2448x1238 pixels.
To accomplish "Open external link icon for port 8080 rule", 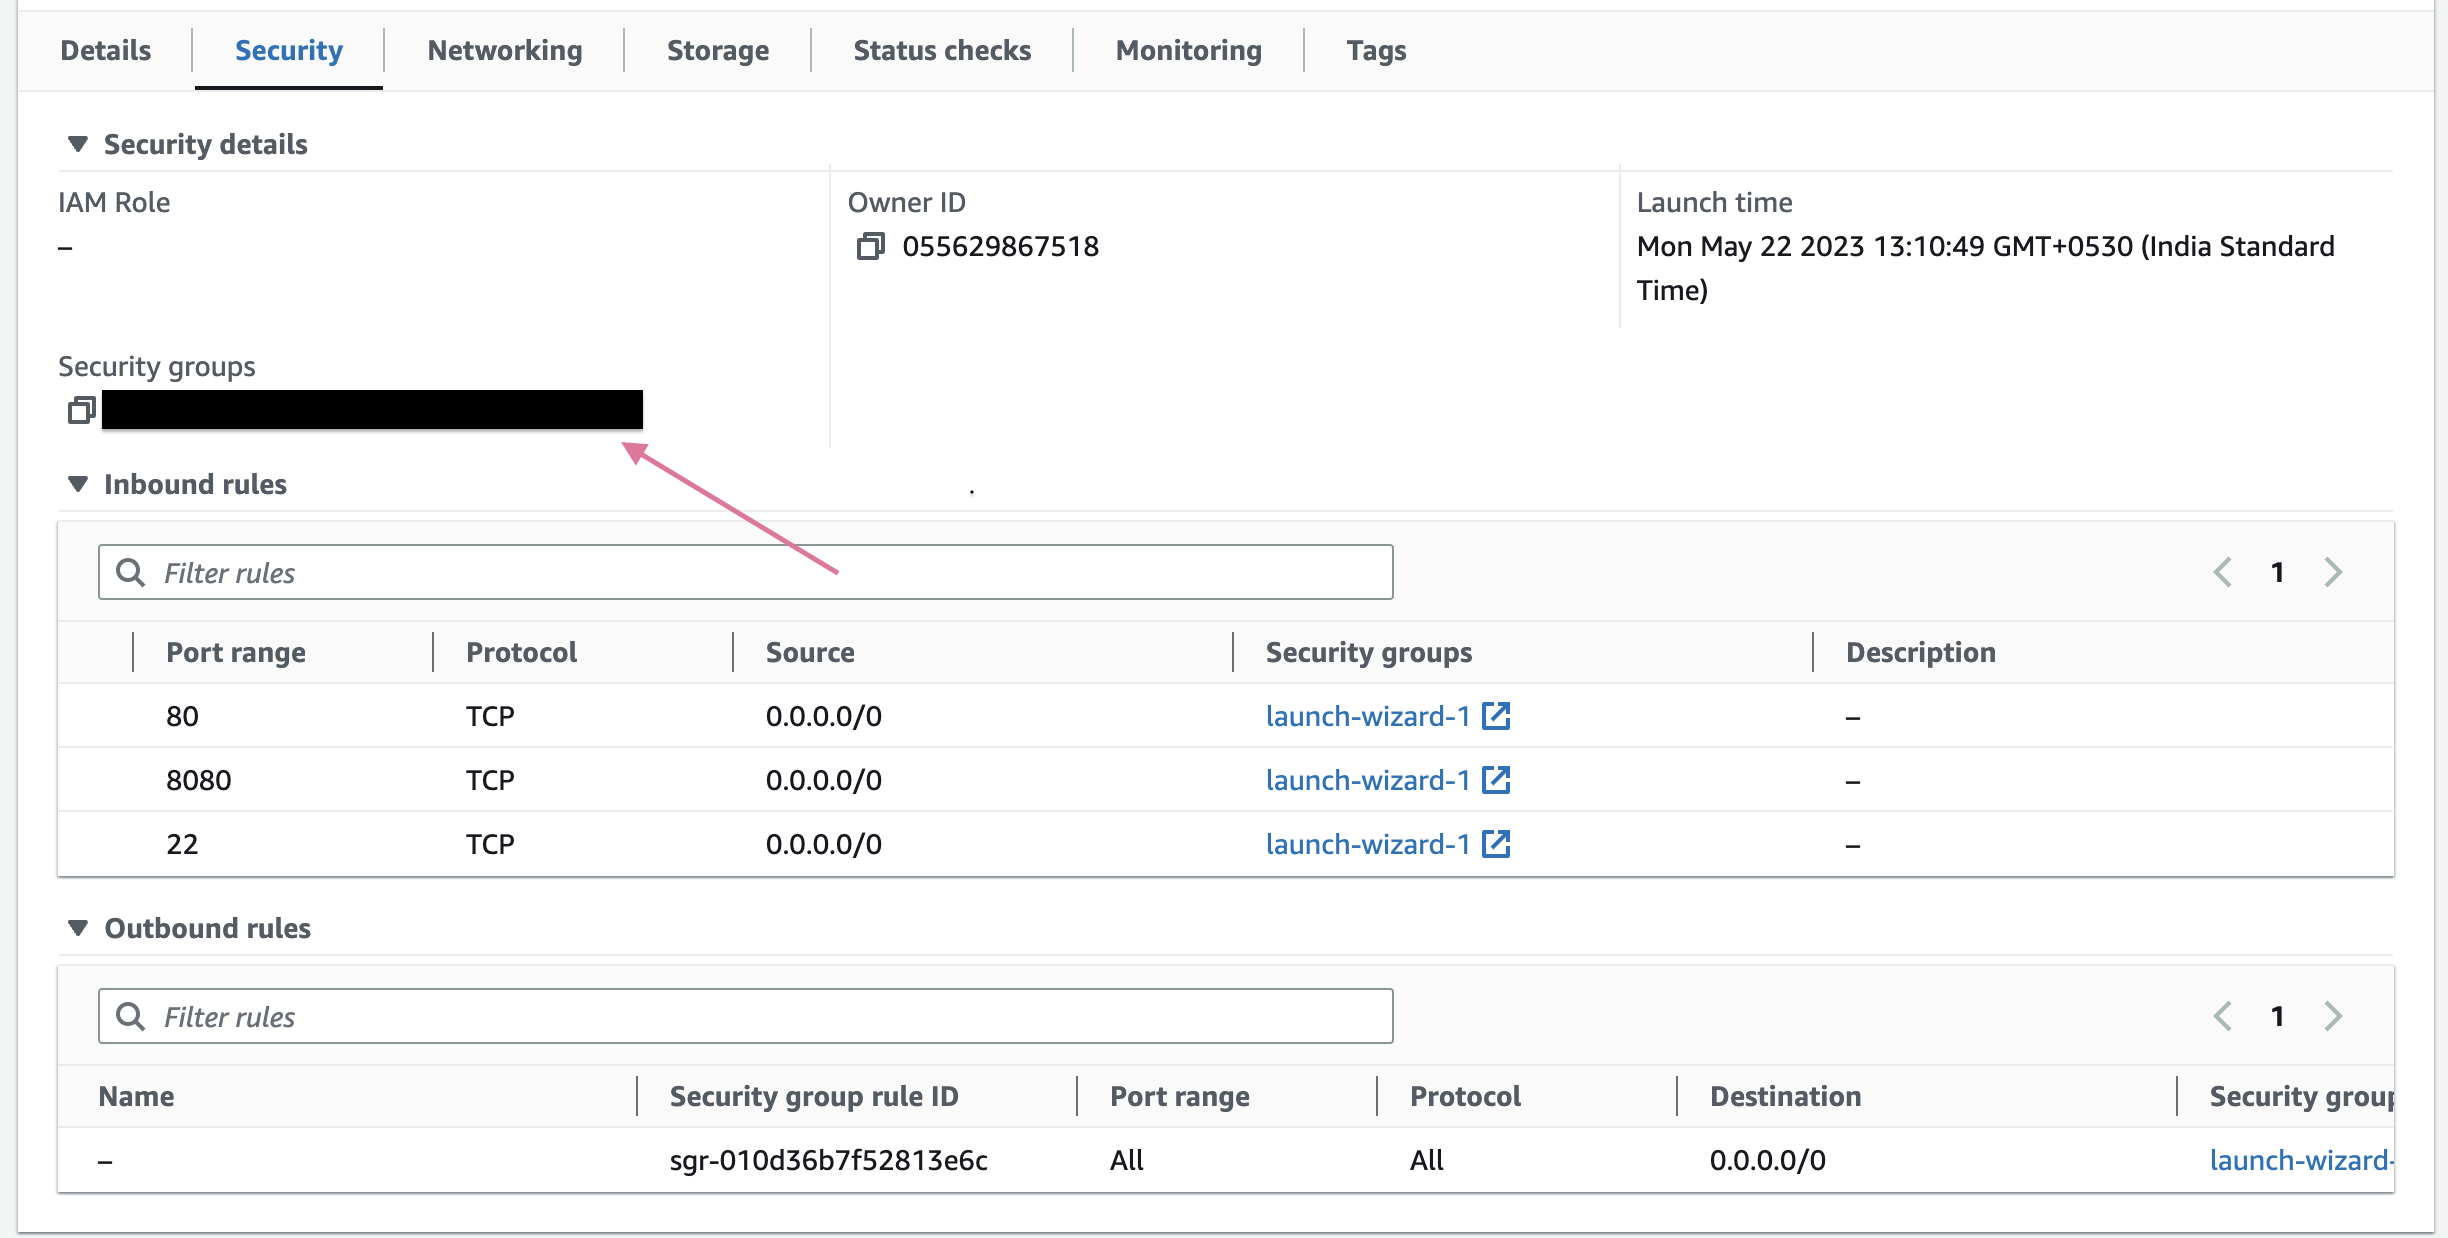I will pyautogui.click(x=1496, y=780).
